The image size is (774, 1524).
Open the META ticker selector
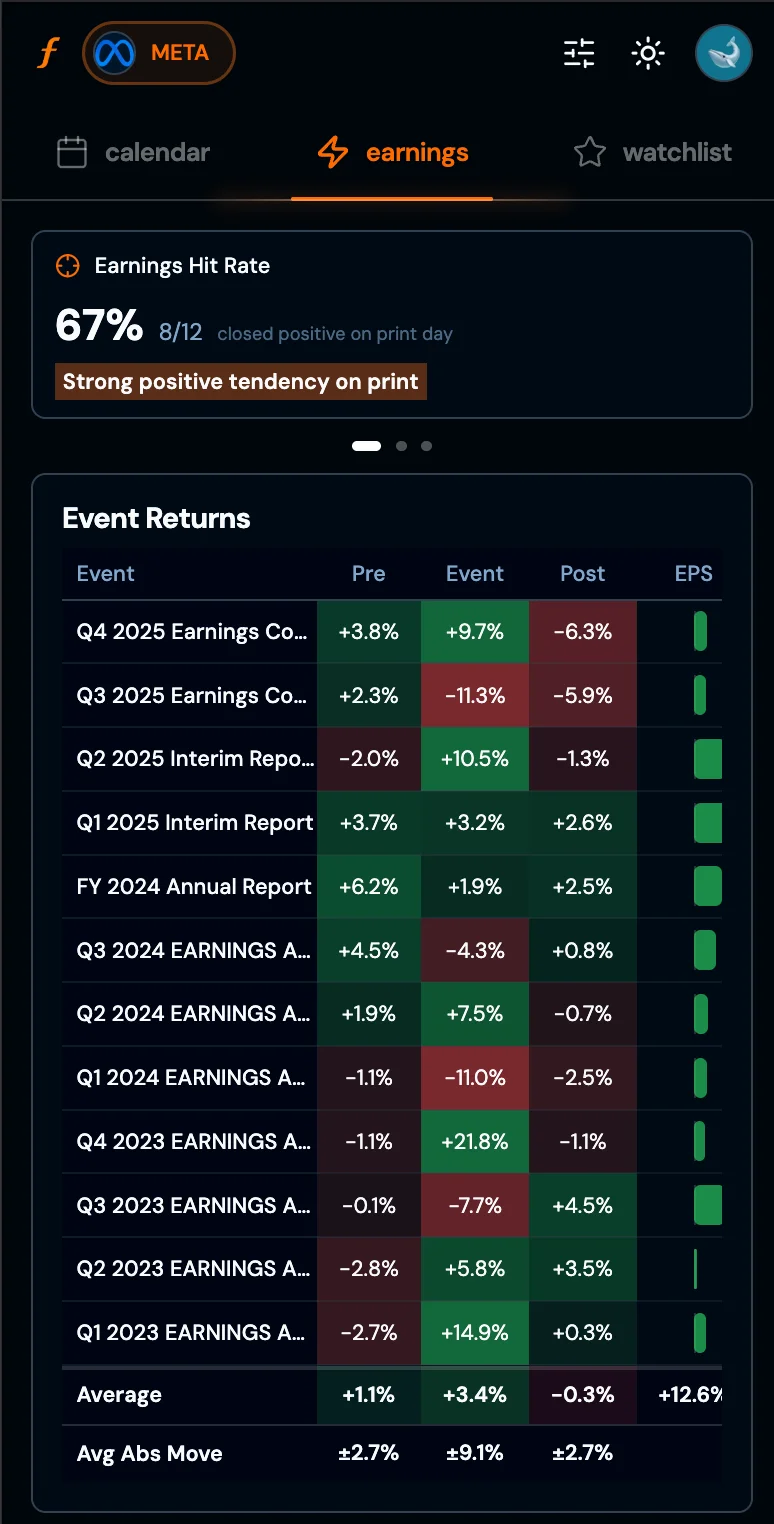[x=158, y=52]
